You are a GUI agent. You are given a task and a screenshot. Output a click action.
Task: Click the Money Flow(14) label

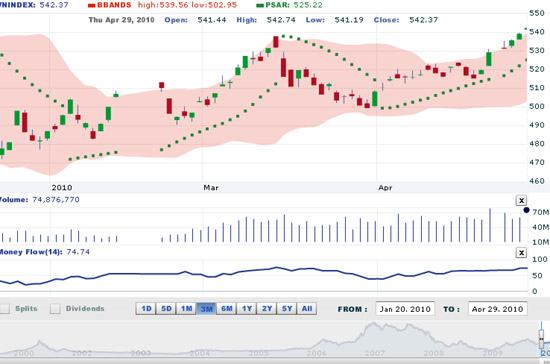[x=31, y=252]
